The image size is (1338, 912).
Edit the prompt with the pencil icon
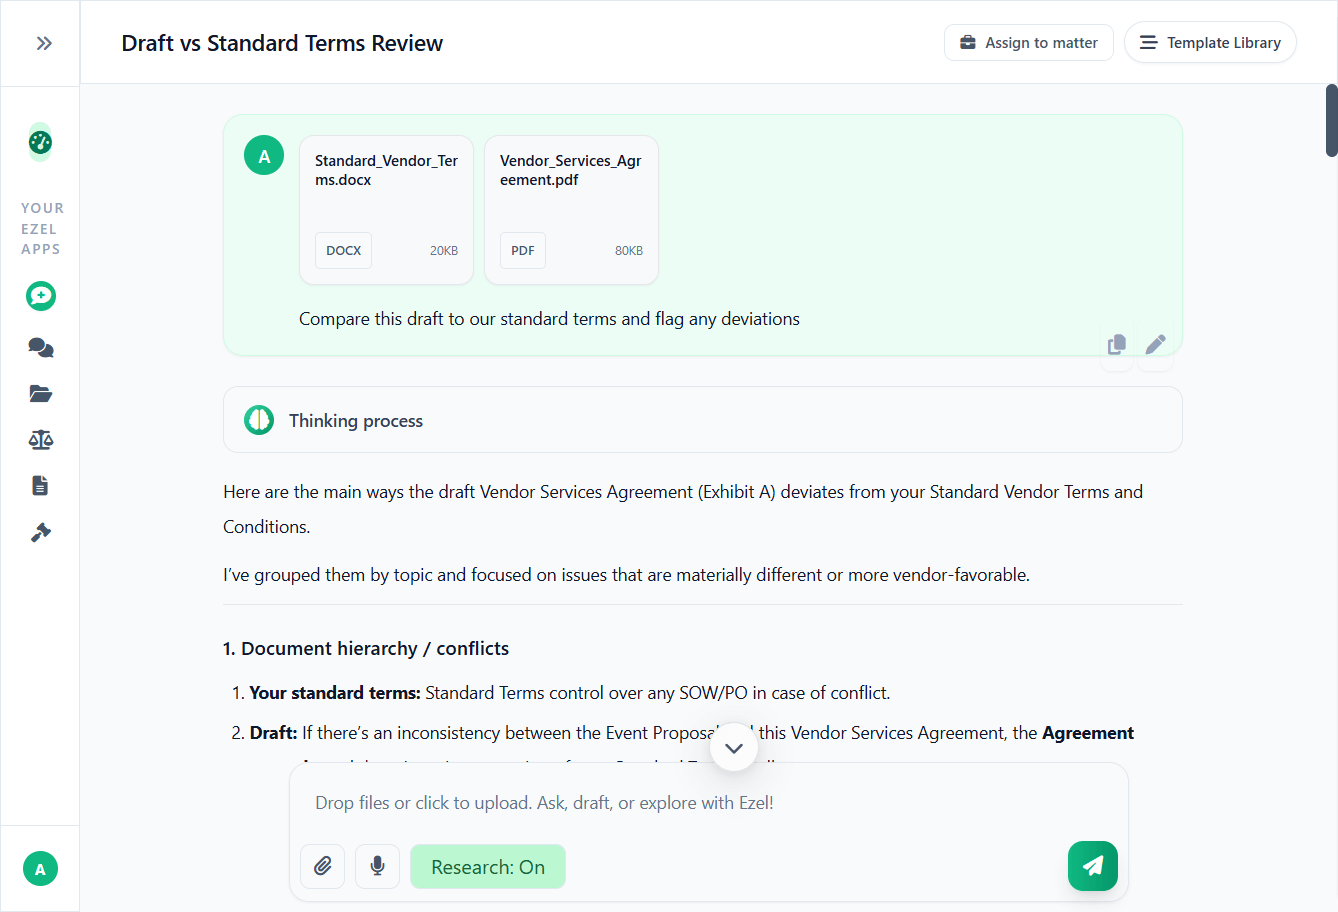pos(1155,344)
